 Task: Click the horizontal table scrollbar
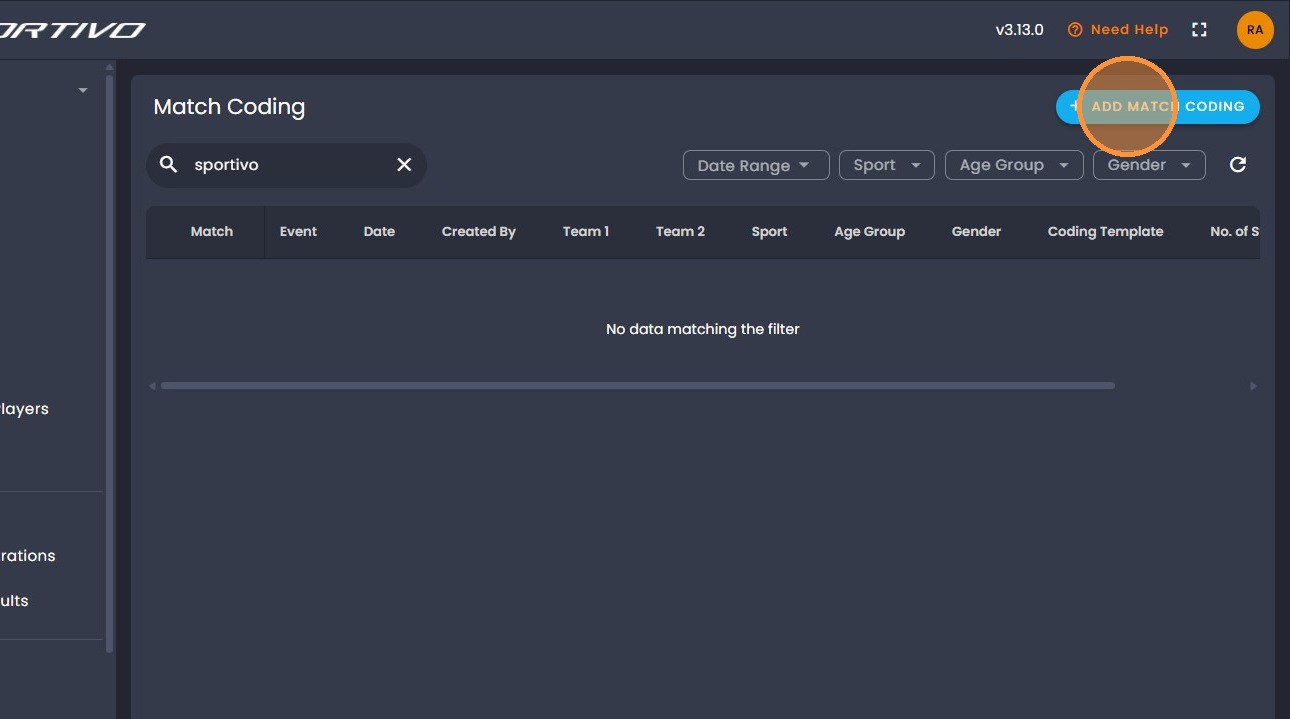coord(638,386)
